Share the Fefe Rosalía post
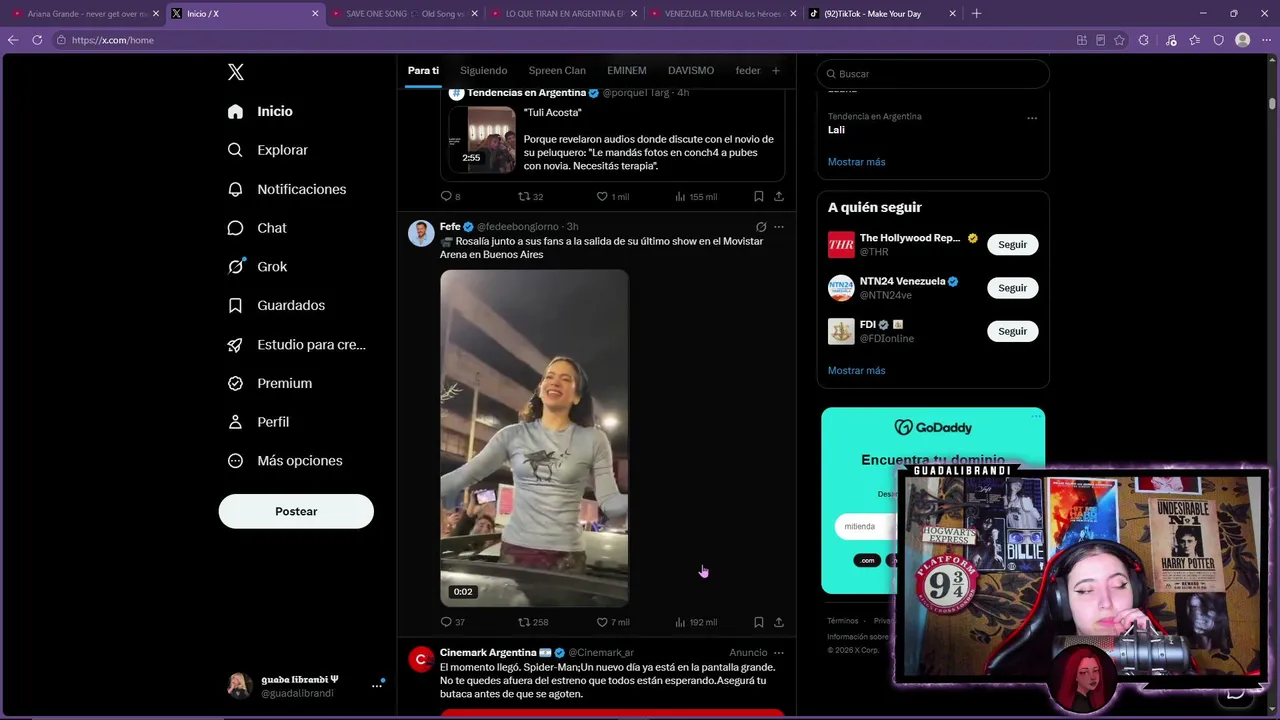The image size is (1280, 720). pyautogui.click(x=779, y=622)
